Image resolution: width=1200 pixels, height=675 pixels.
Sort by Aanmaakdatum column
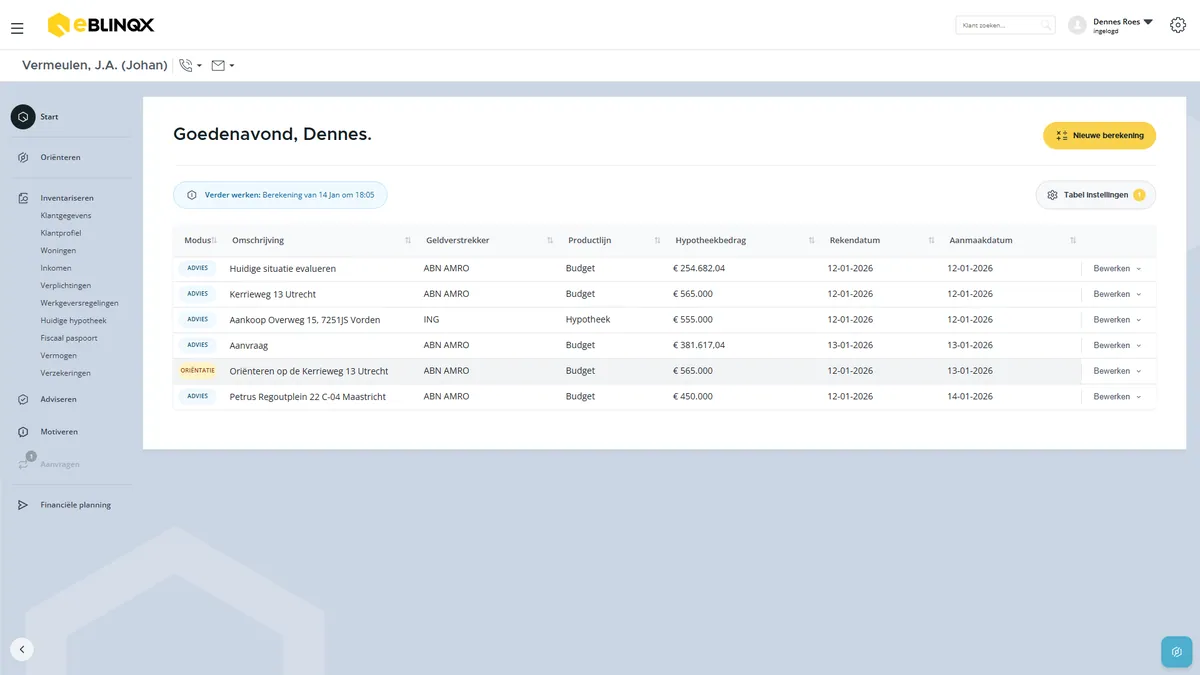1073,241
